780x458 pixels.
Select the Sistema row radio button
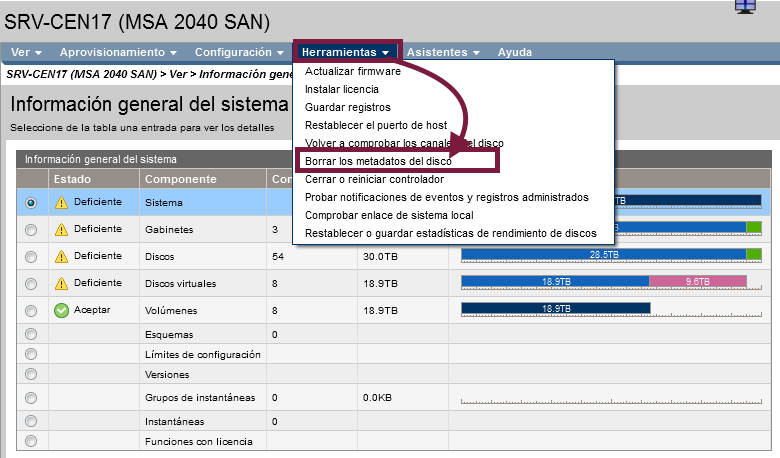point(31,202)
